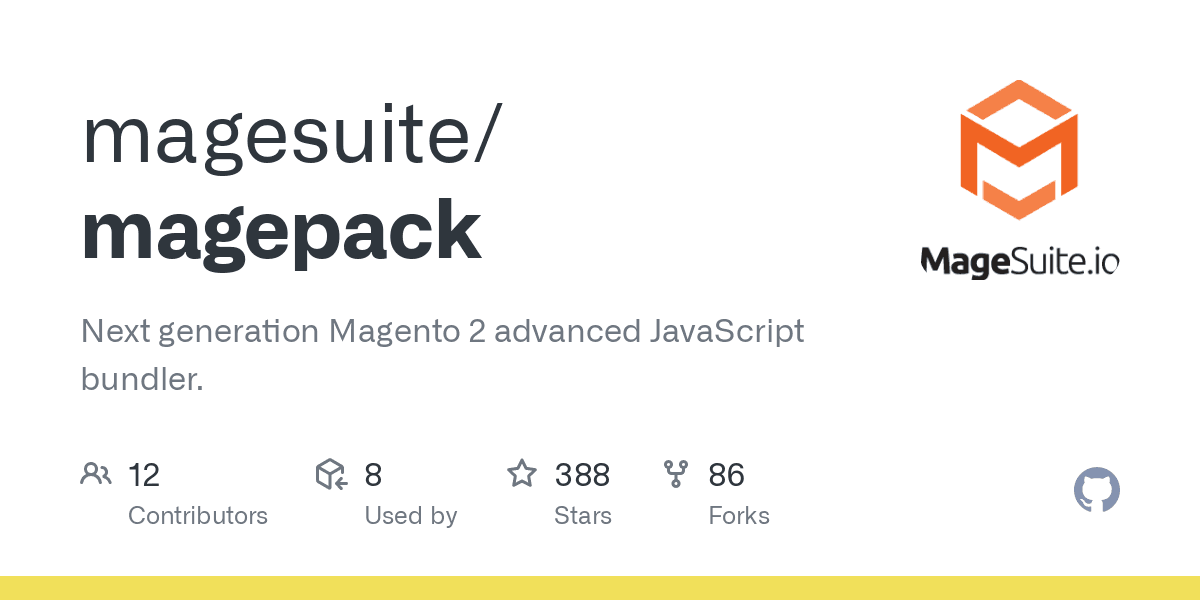Select the Stars label

(583, 516)
